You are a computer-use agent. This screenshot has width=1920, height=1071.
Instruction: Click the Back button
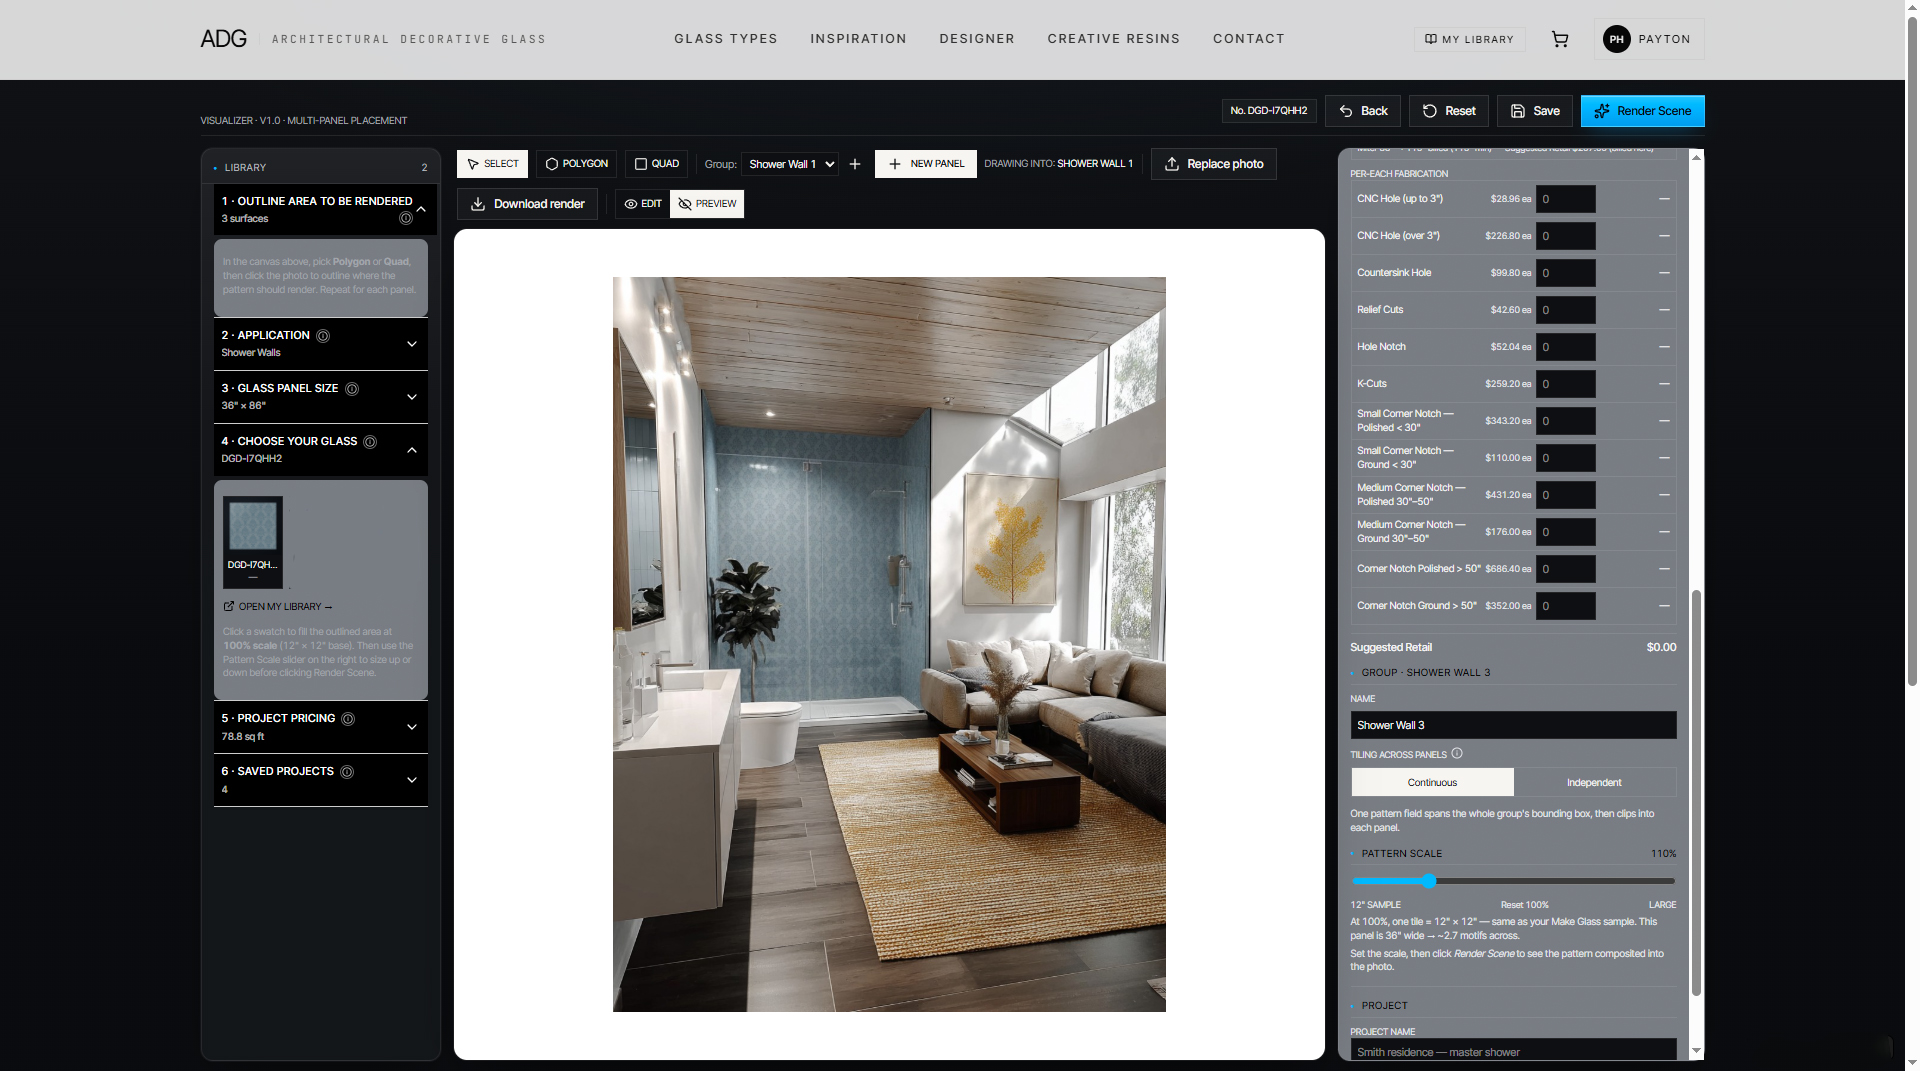pos(1362,111)
